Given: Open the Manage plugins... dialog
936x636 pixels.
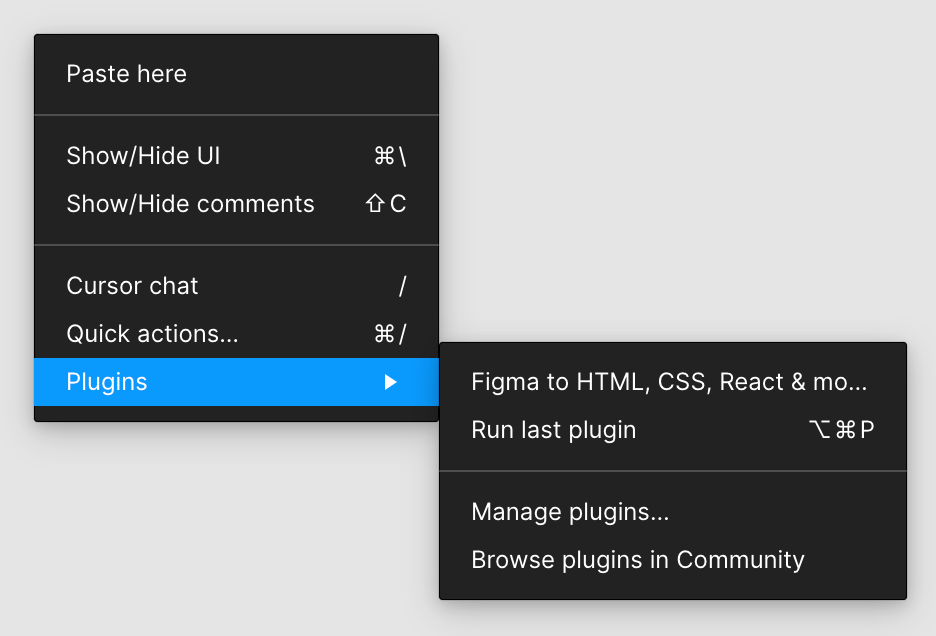Looking at the screenshot, I should coord(673,512).
